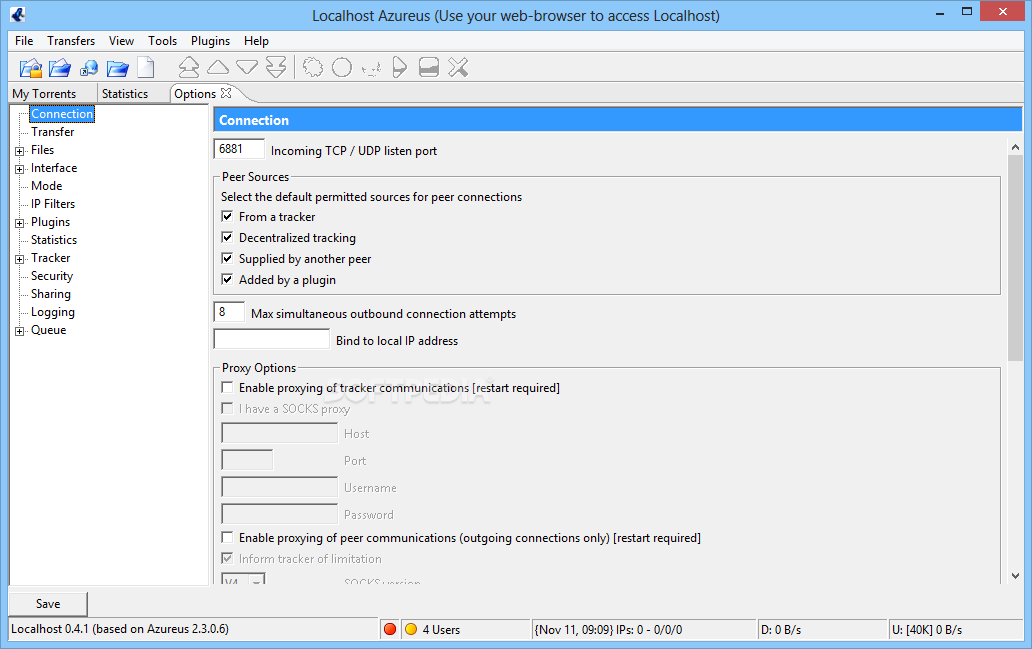Enable proxying of peer communications
Image resolution: width=1032 pixels, height=649 pixels.
pos(227,537)
